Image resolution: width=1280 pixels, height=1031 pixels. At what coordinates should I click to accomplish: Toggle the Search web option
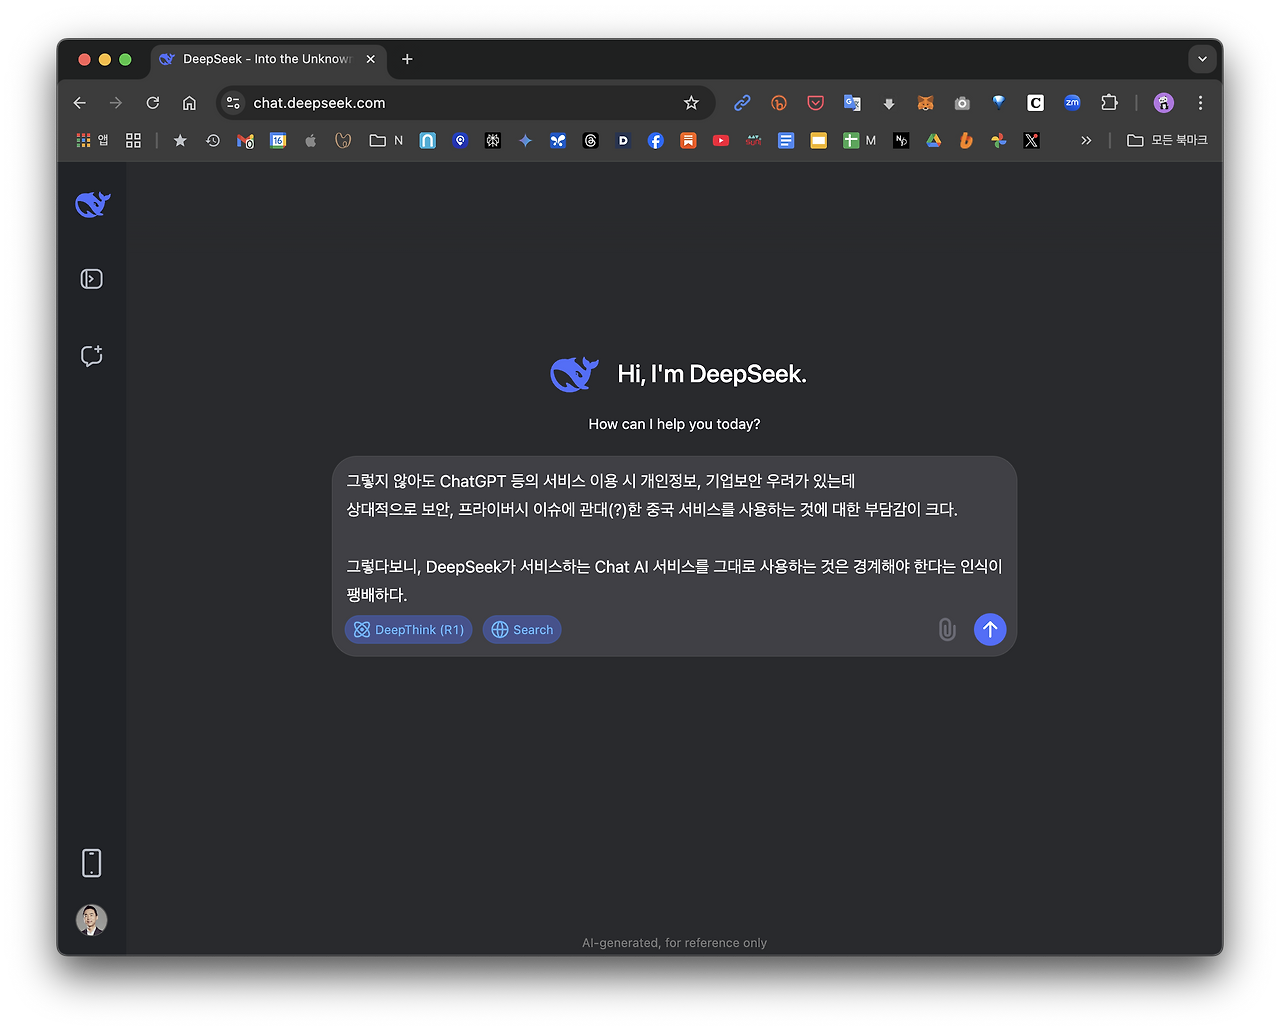point(522,630)
